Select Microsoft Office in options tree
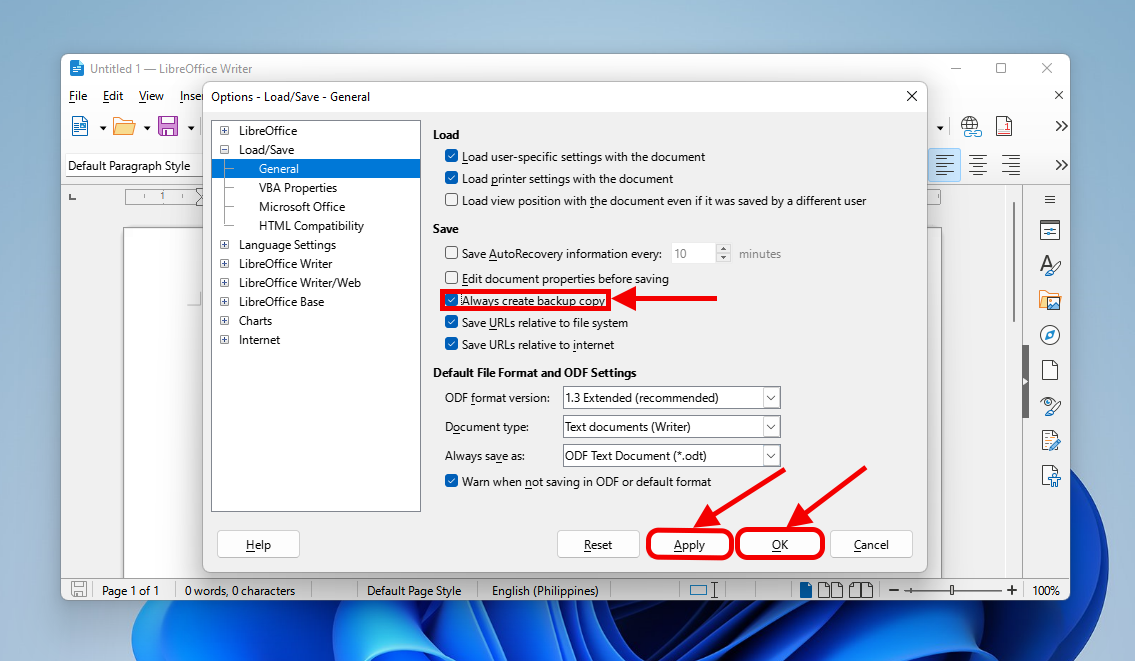 302,206
